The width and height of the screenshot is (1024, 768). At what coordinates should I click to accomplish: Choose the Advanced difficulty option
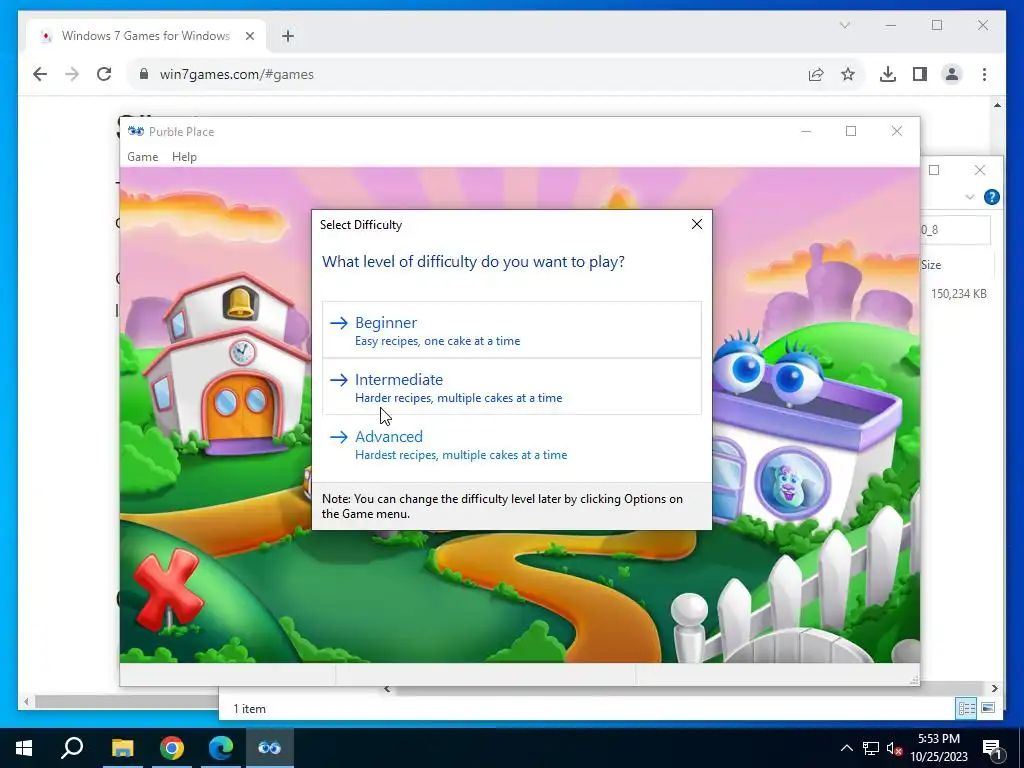(511, 444)
